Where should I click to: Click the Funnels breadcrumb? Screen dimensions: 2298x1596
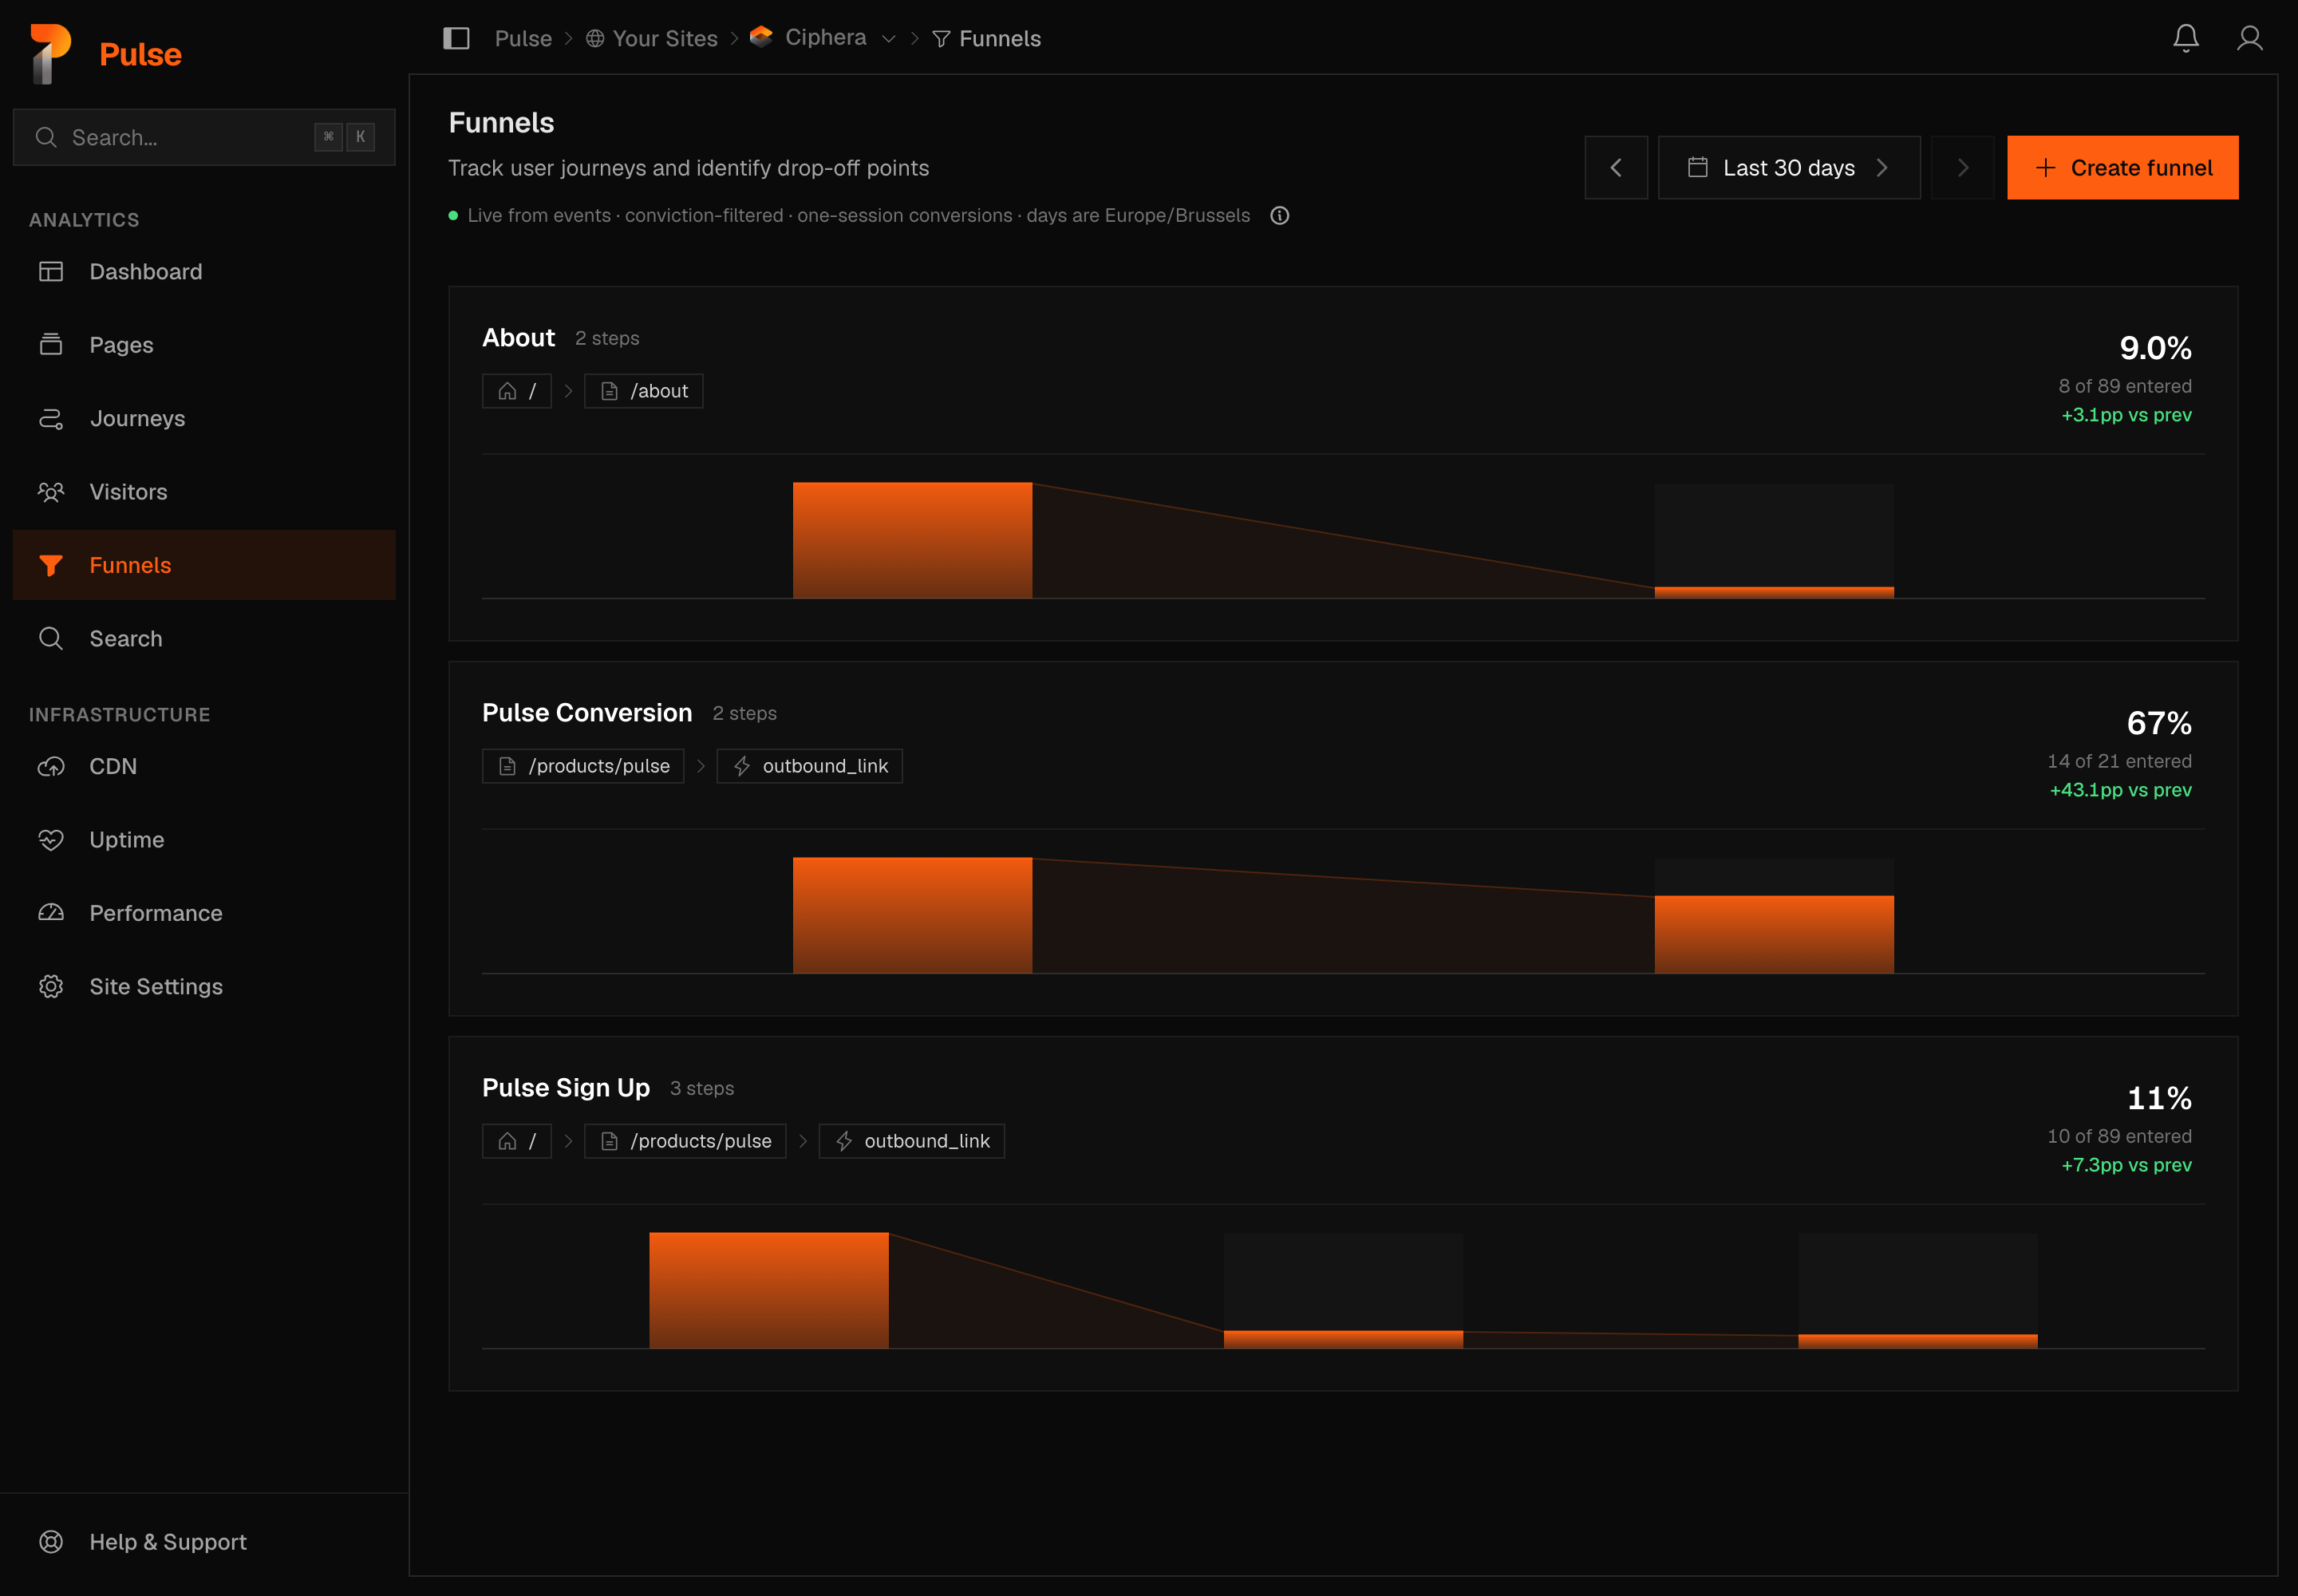[x=987, y=38]
